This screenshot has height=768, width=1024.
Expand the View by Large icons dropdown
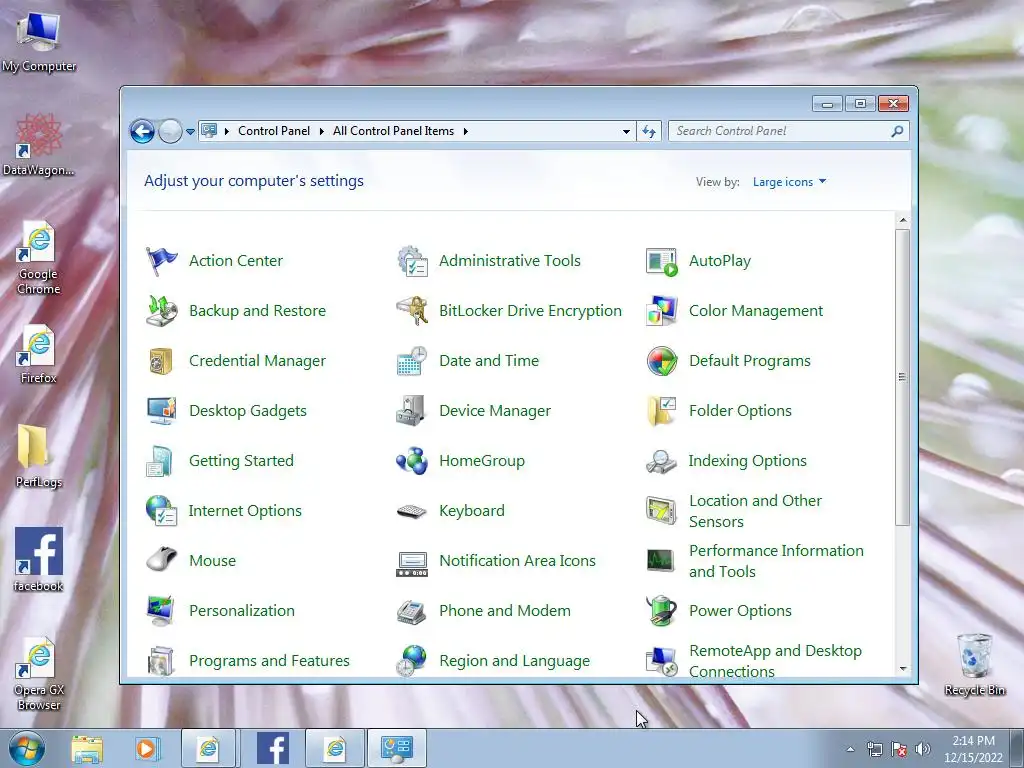(790, 182)
